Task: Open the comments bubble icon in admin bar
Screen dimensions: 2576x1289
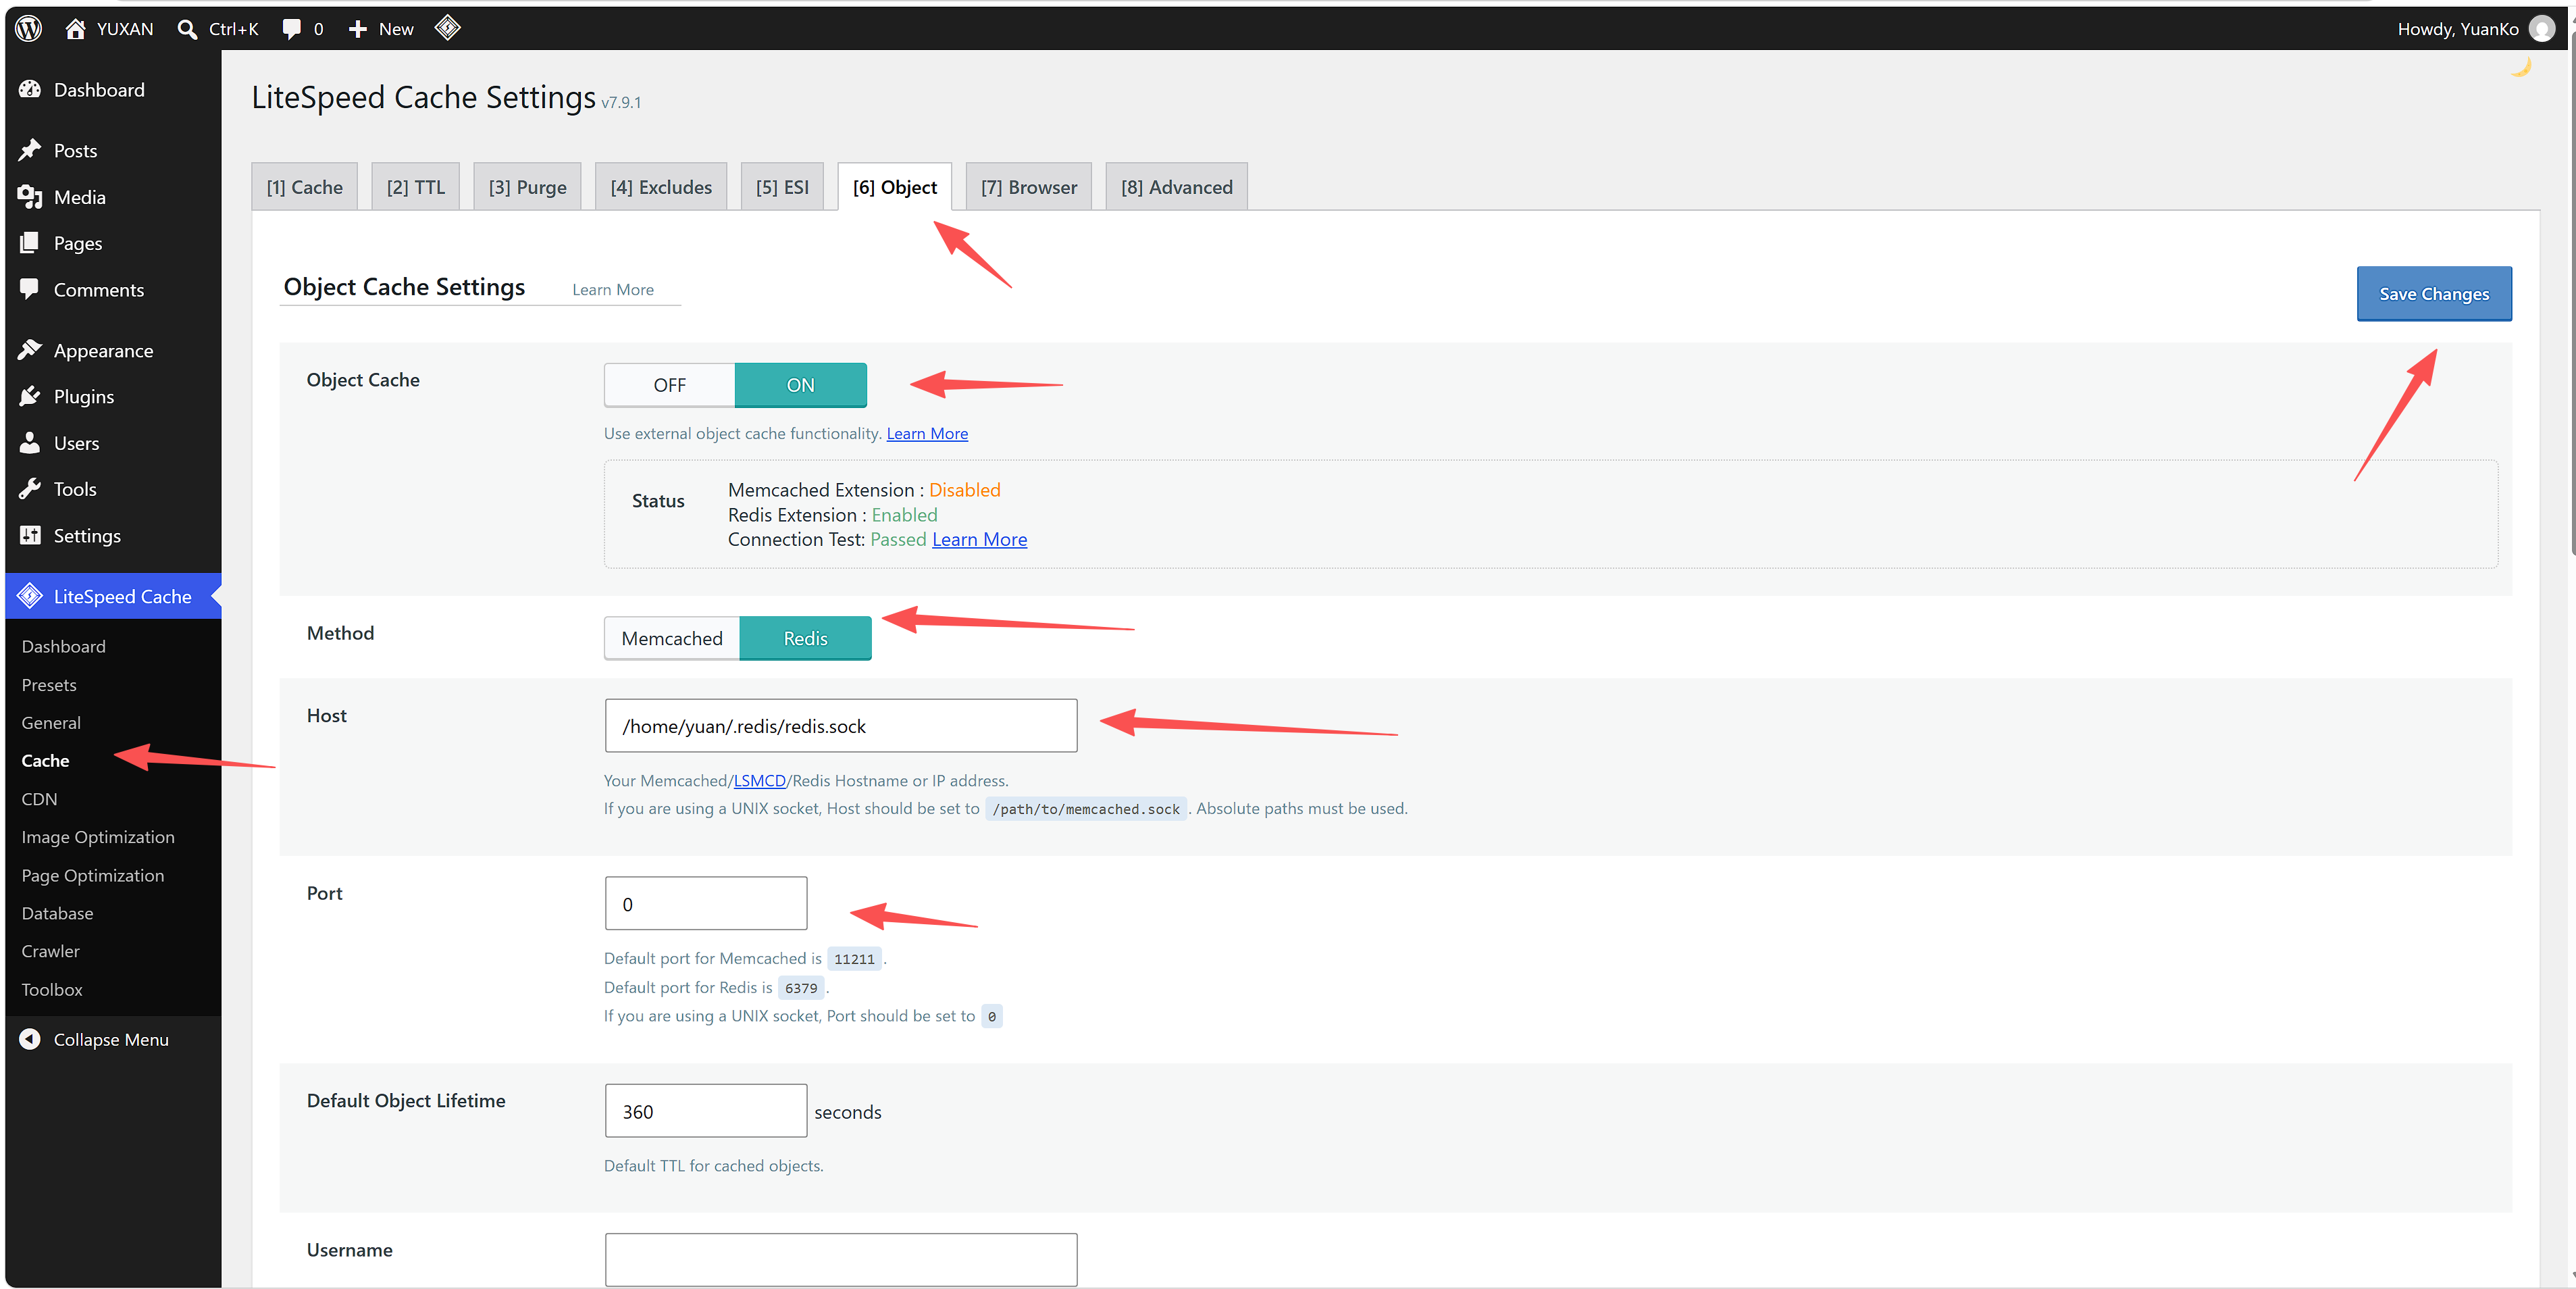Action: [x=291, y=29]
